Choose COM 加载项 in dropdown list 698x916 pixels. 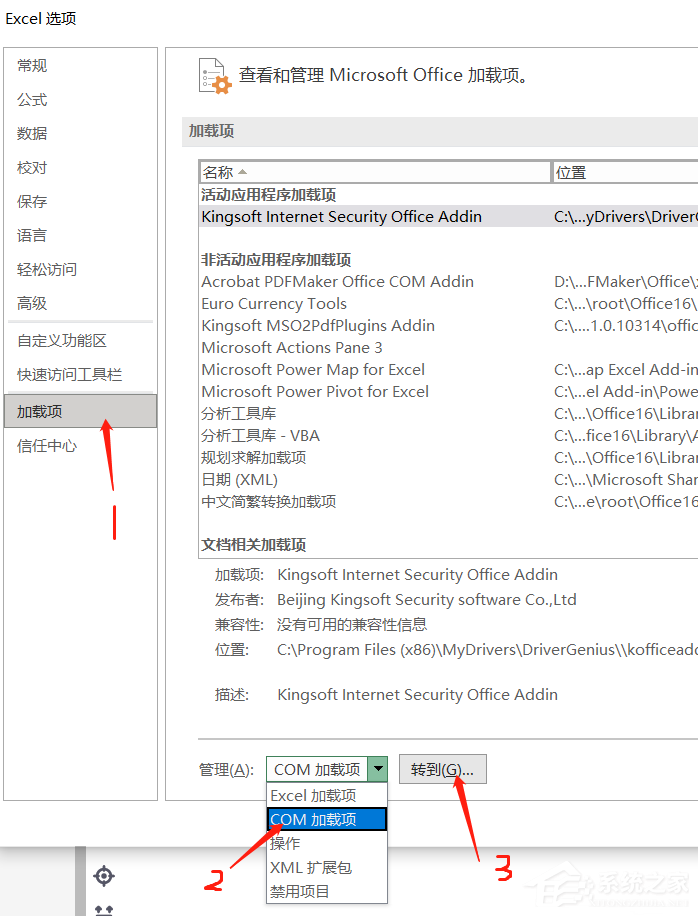coord(327,819)
